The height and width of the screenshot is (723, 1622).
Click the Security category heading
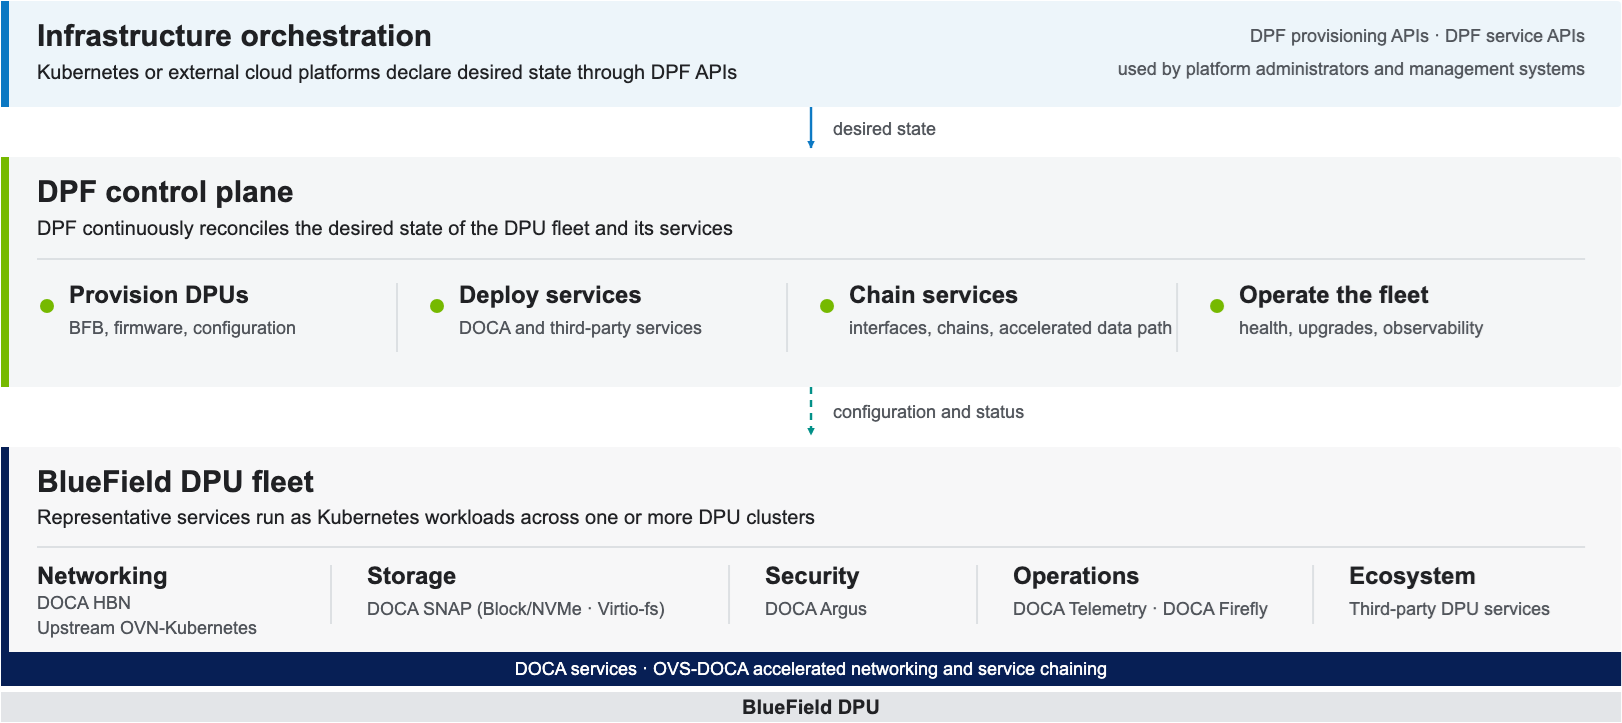click(812, 576)
